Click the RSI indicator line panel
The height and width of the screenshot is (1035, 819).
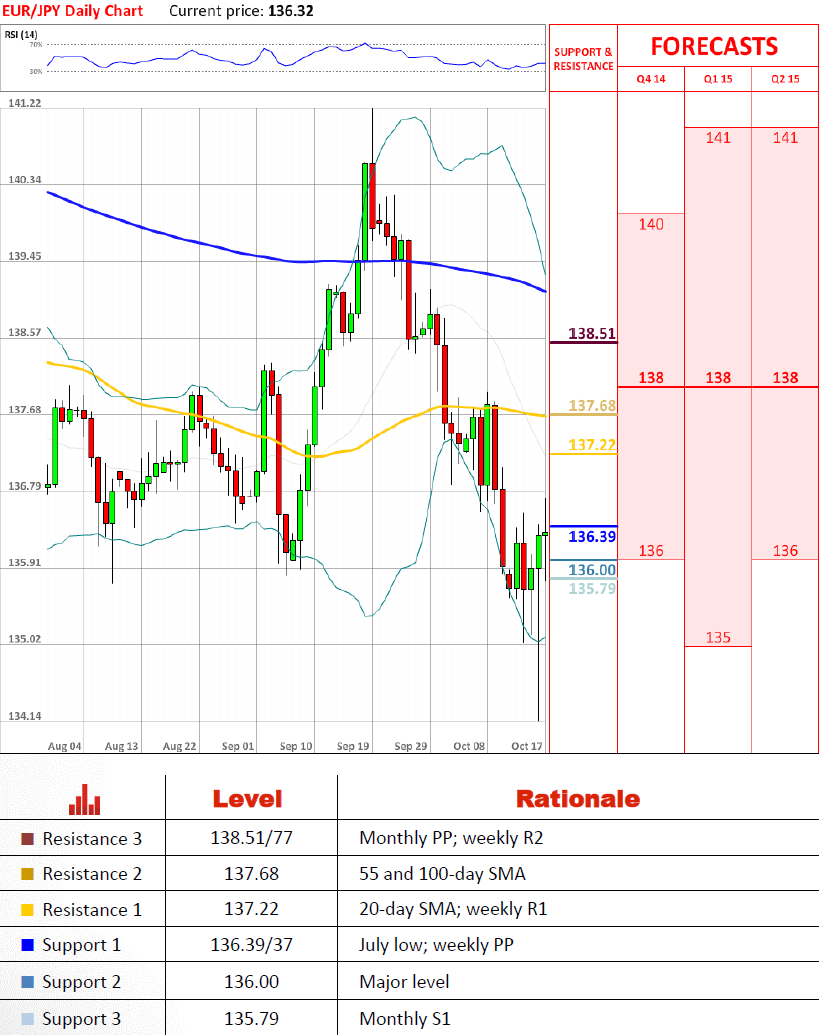pyautogui.click(x=273, y=58)
